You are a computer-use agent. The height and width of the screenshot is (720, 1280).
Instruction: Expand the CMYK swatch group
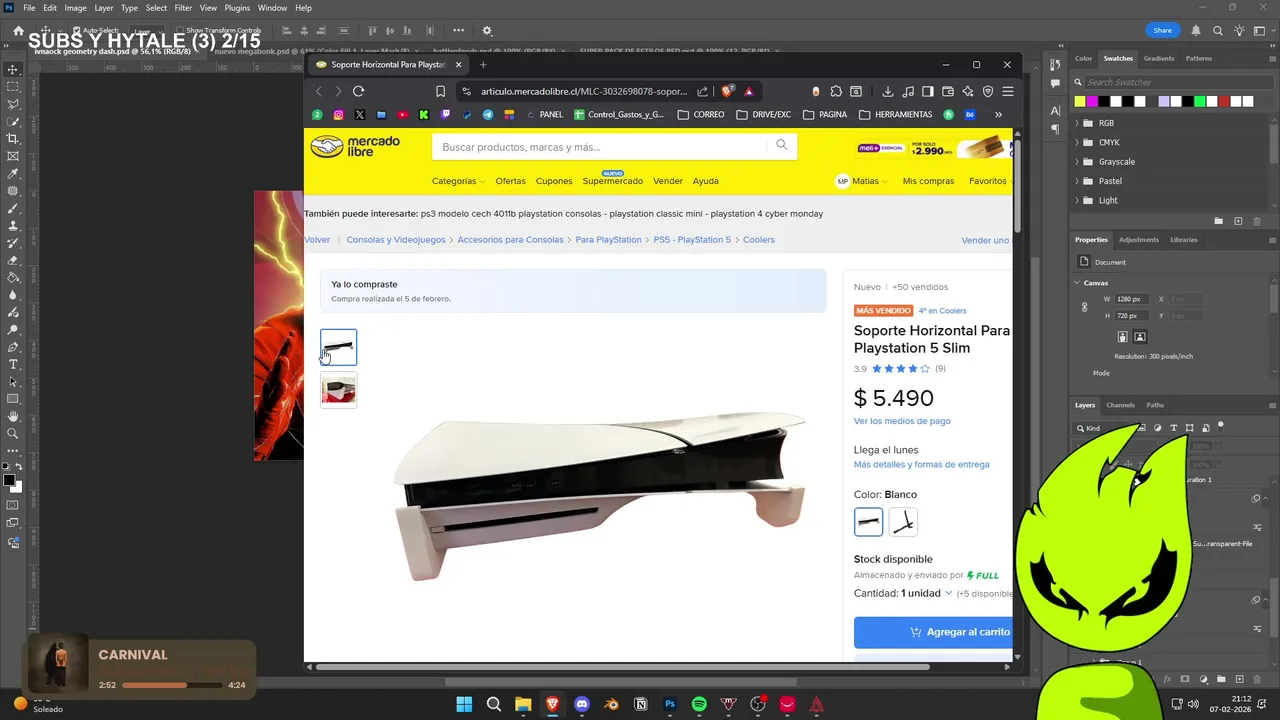1077,142
